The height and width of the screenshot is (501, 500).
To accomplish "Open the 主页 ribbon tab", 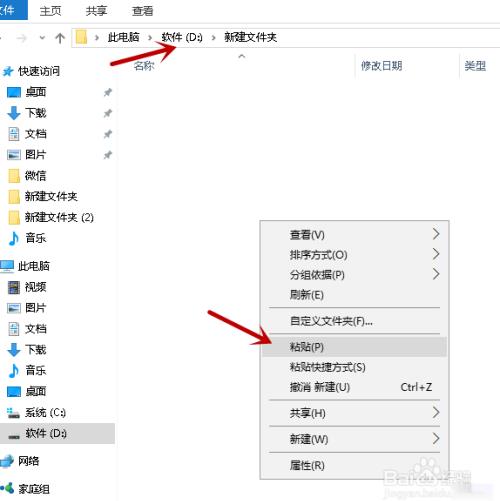I will tap(50, 11).
